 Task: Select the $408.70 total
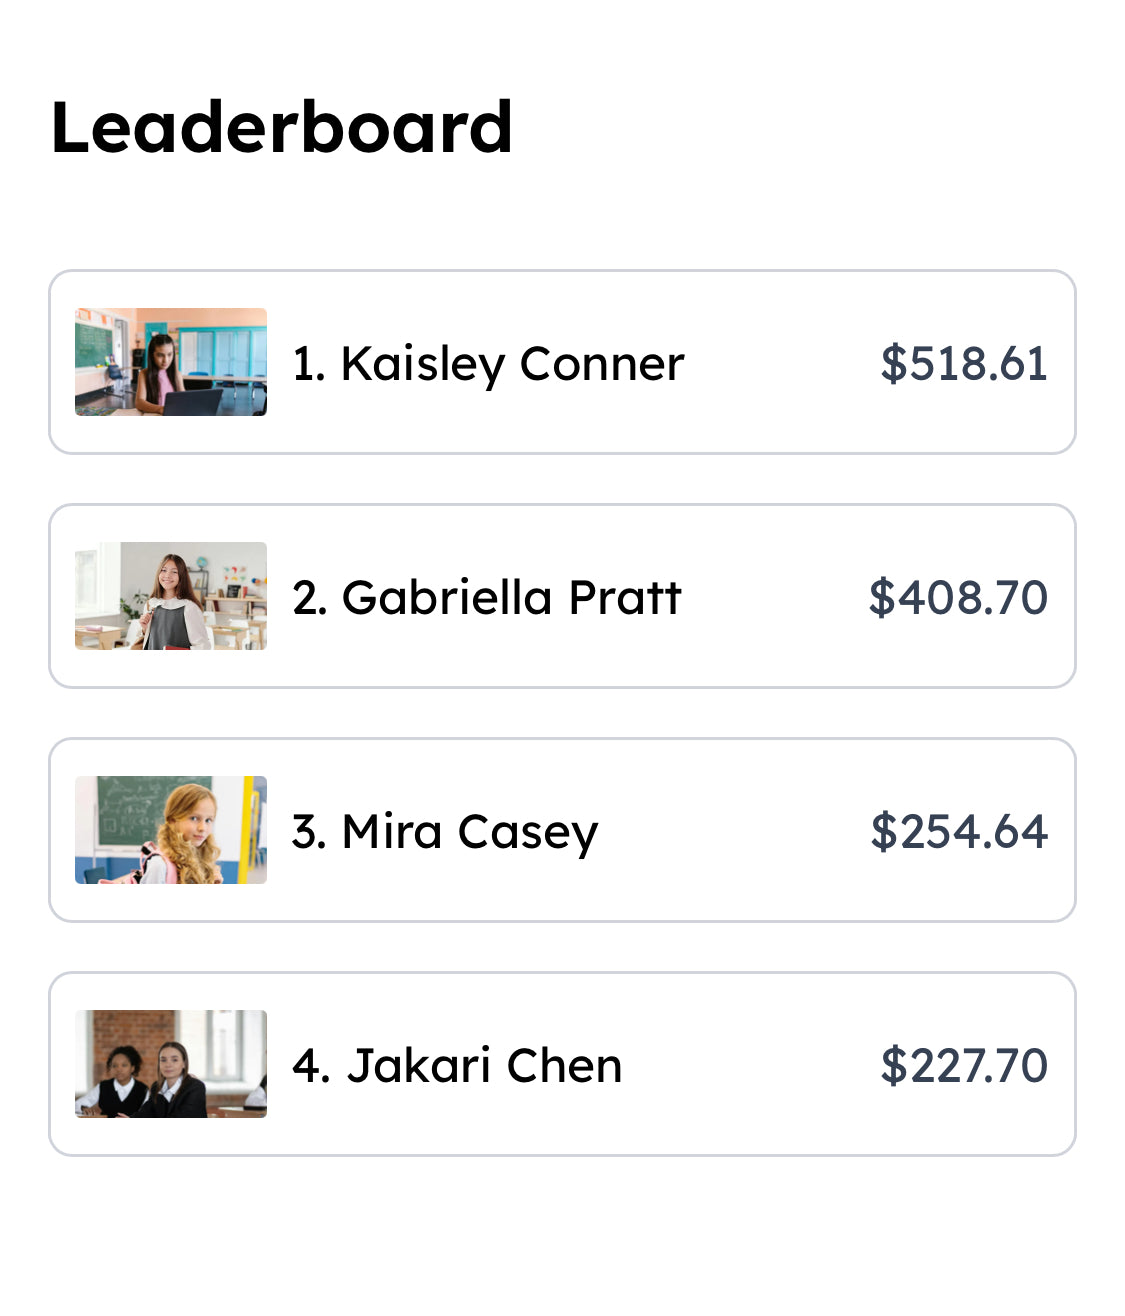[957, 597]
